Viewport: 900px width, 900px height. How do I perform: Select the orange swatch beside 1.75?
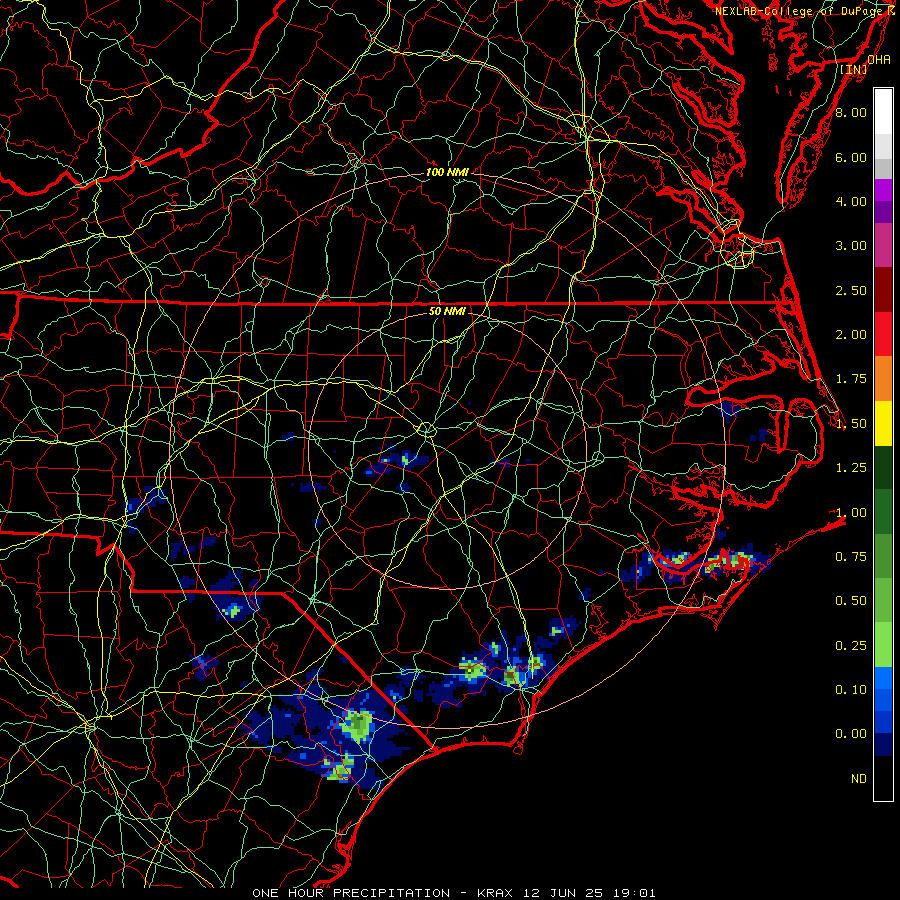coord(883,379)
